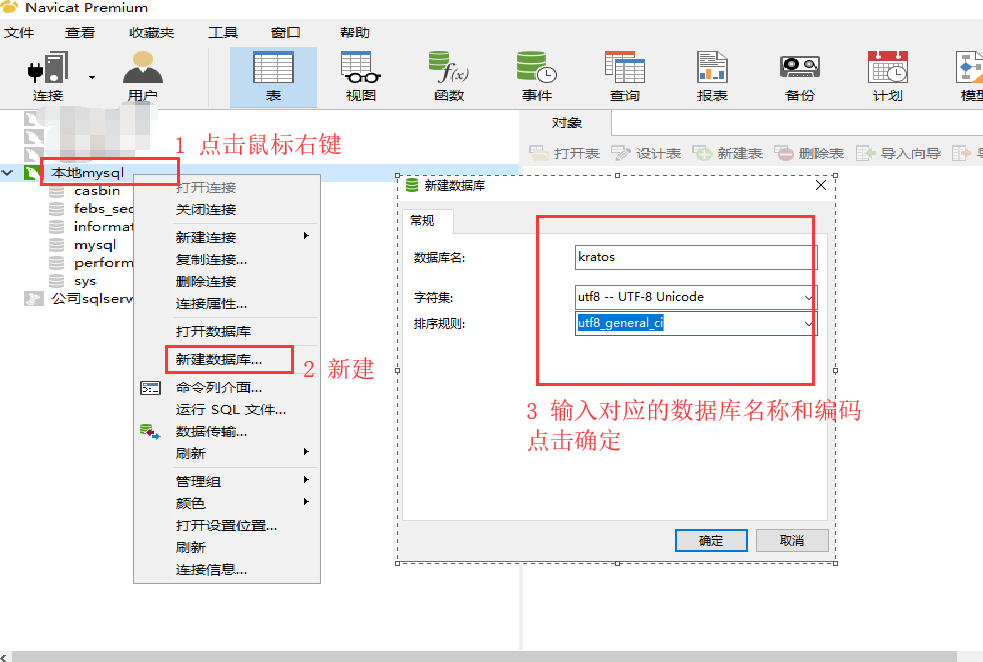Open the Query (查询) toolbar icon
983x662 pixels.
(x=624, y=77)
